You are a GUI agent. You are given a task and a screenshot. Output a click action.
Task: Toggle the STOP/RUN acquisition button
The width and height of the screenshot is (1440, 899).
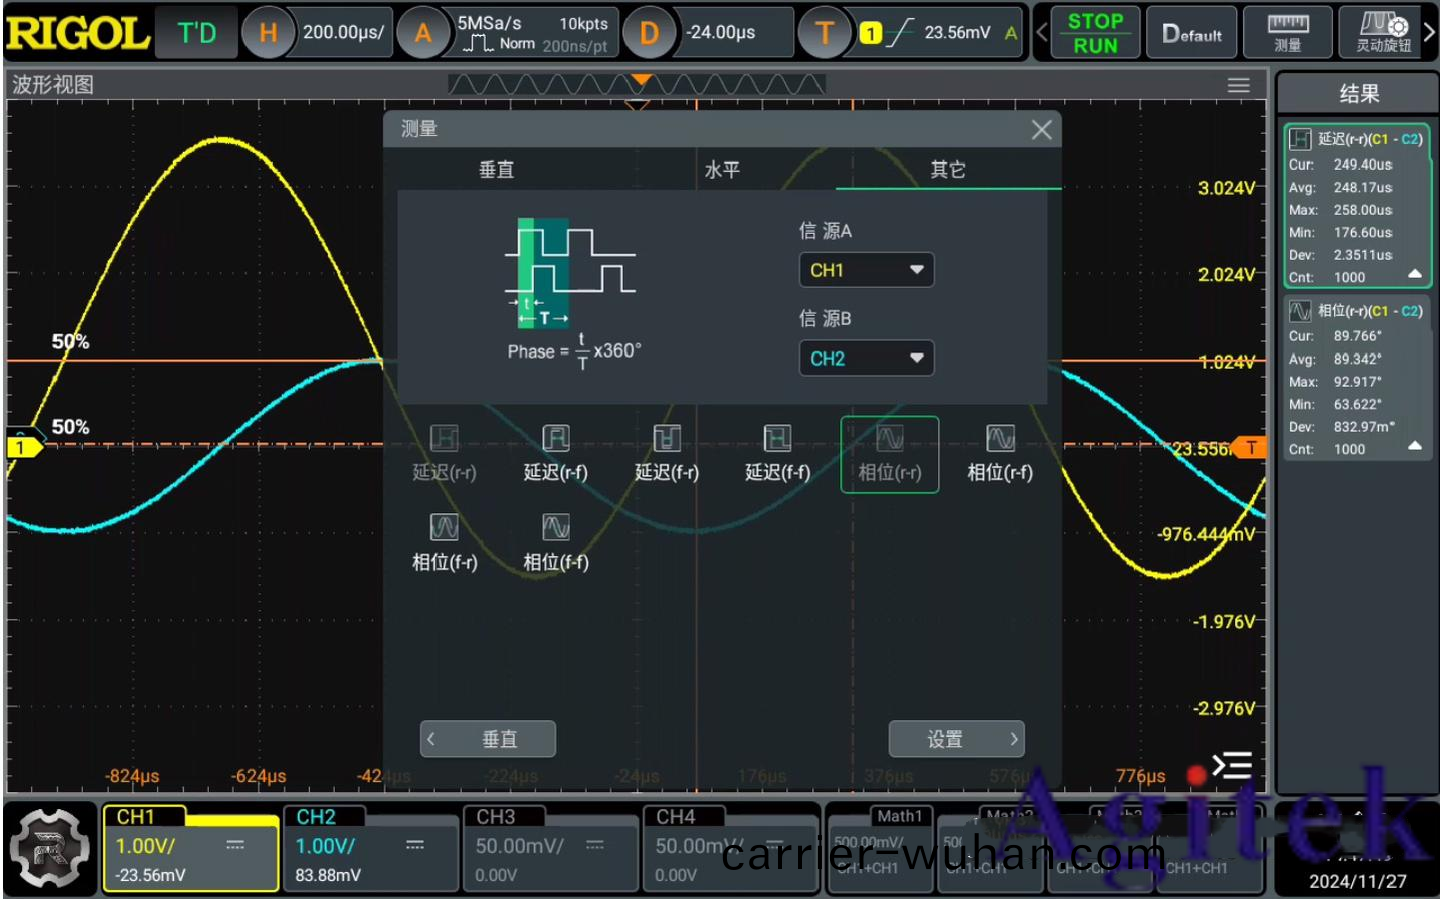1094,33
